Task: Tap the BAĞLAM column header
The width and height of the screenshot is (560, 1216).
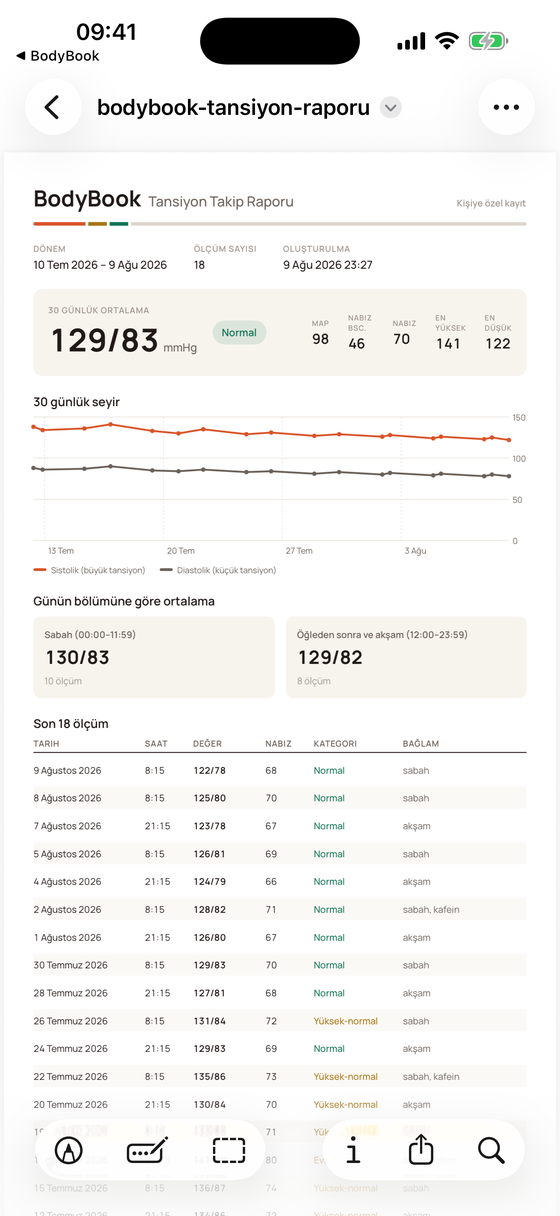Action: coord(420,744)
